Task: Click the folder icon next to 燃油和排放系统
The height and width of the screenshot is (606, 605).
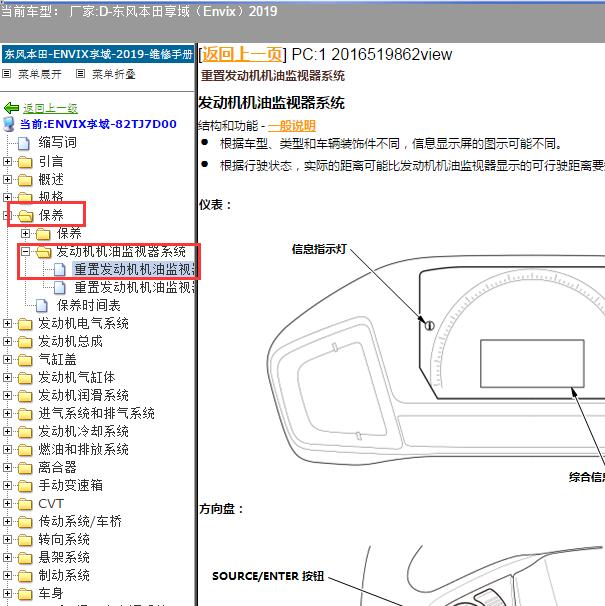Action: point(25,450)
